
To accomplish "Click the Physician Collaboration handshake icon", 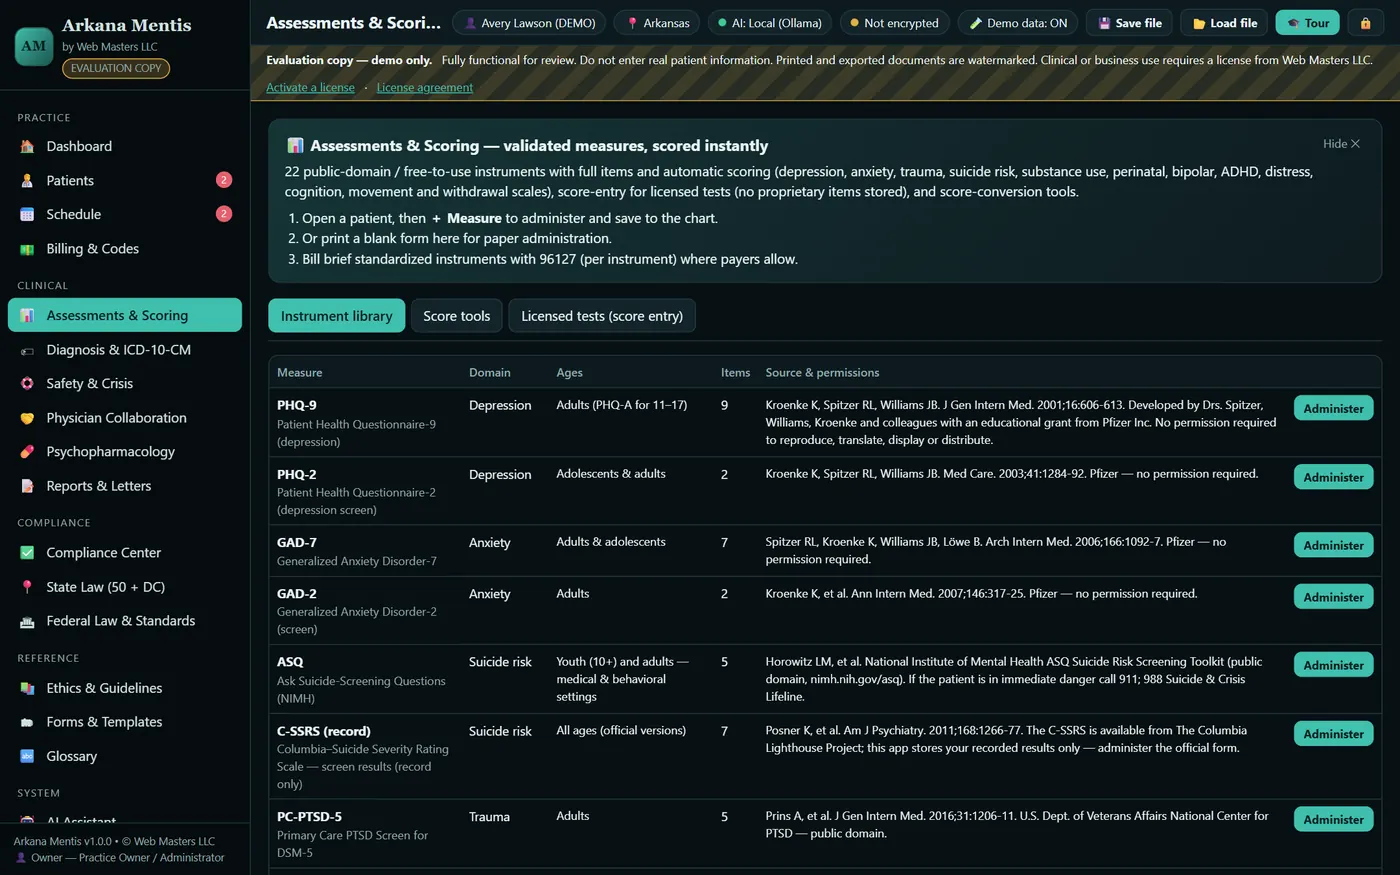I will (27, 418).
